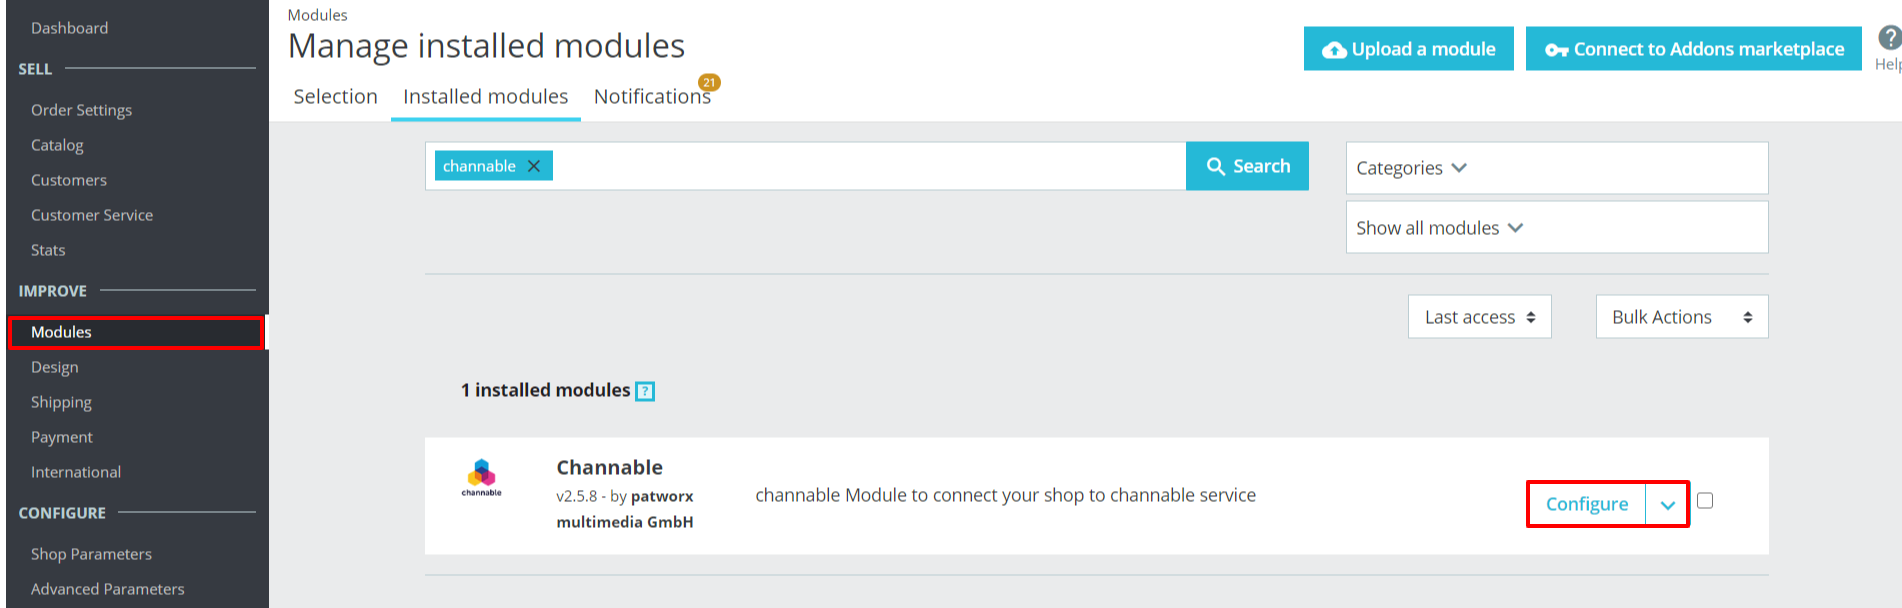The height and width of the screenshot is (608, 1902).
Task: Tick the Channable module checkbox
Action: click(x=1705, y=501)
